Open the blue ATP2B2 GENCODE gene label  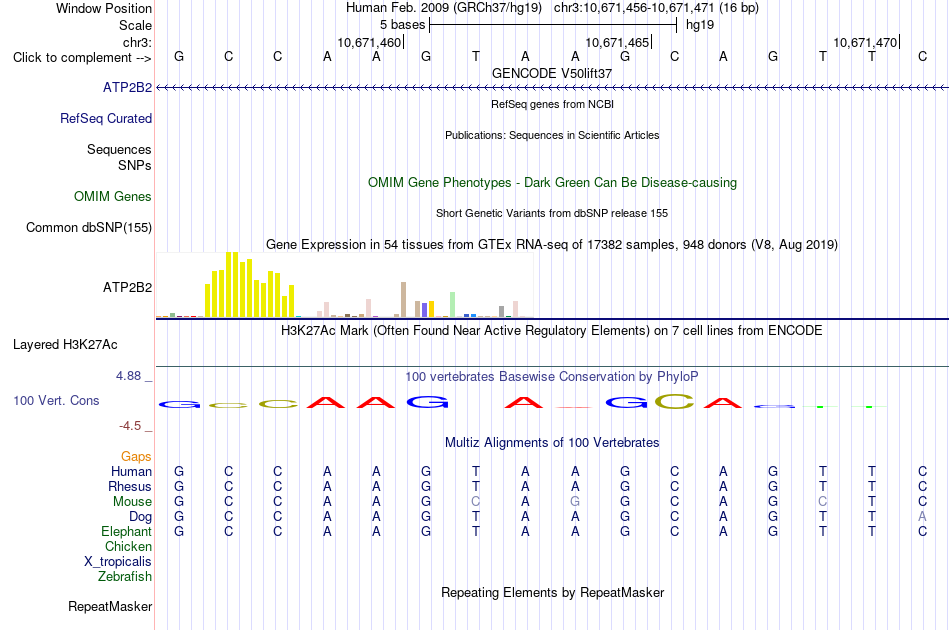(127, 87)
